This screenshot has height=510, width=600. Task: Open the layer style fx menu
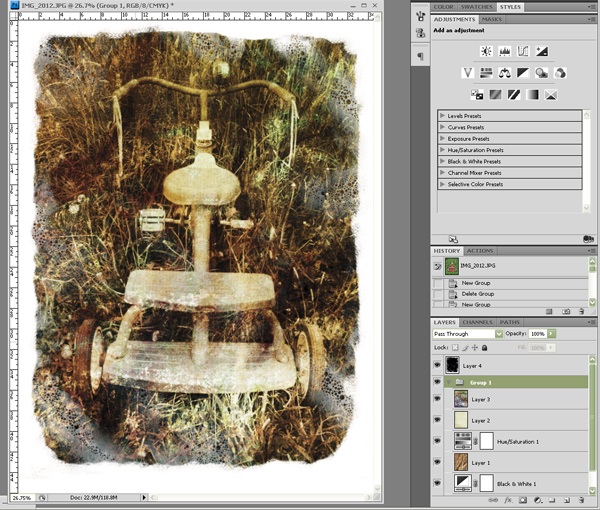click(x=508, y=500)
